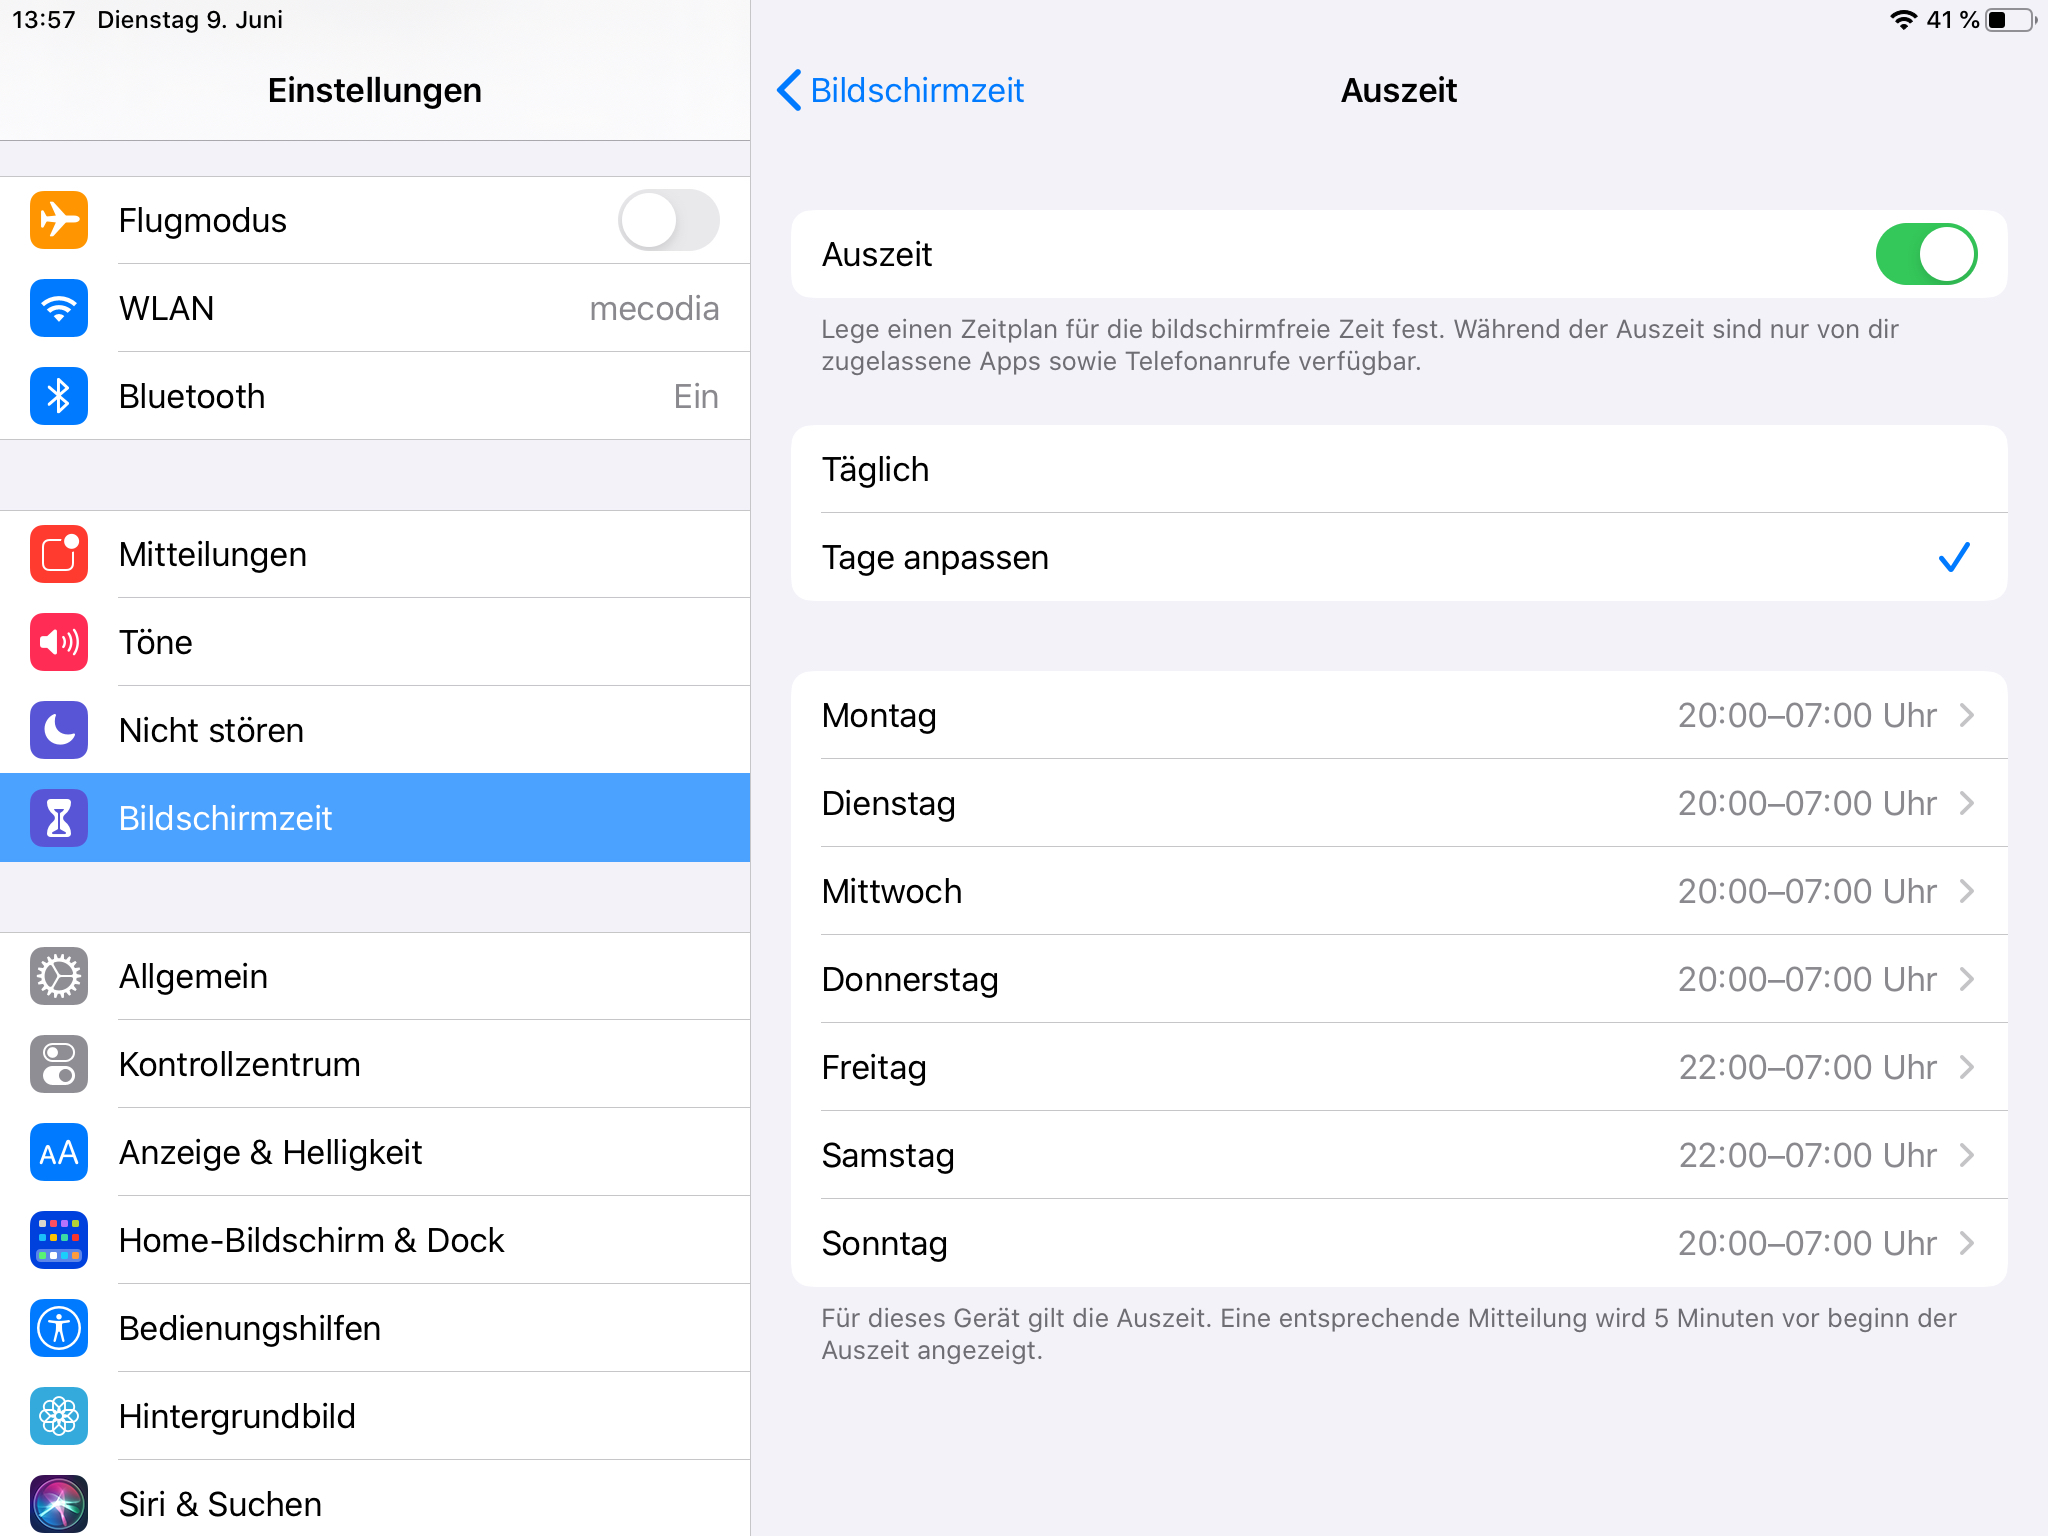Open the Freitag schedule details

[x=1398, y=1067]
